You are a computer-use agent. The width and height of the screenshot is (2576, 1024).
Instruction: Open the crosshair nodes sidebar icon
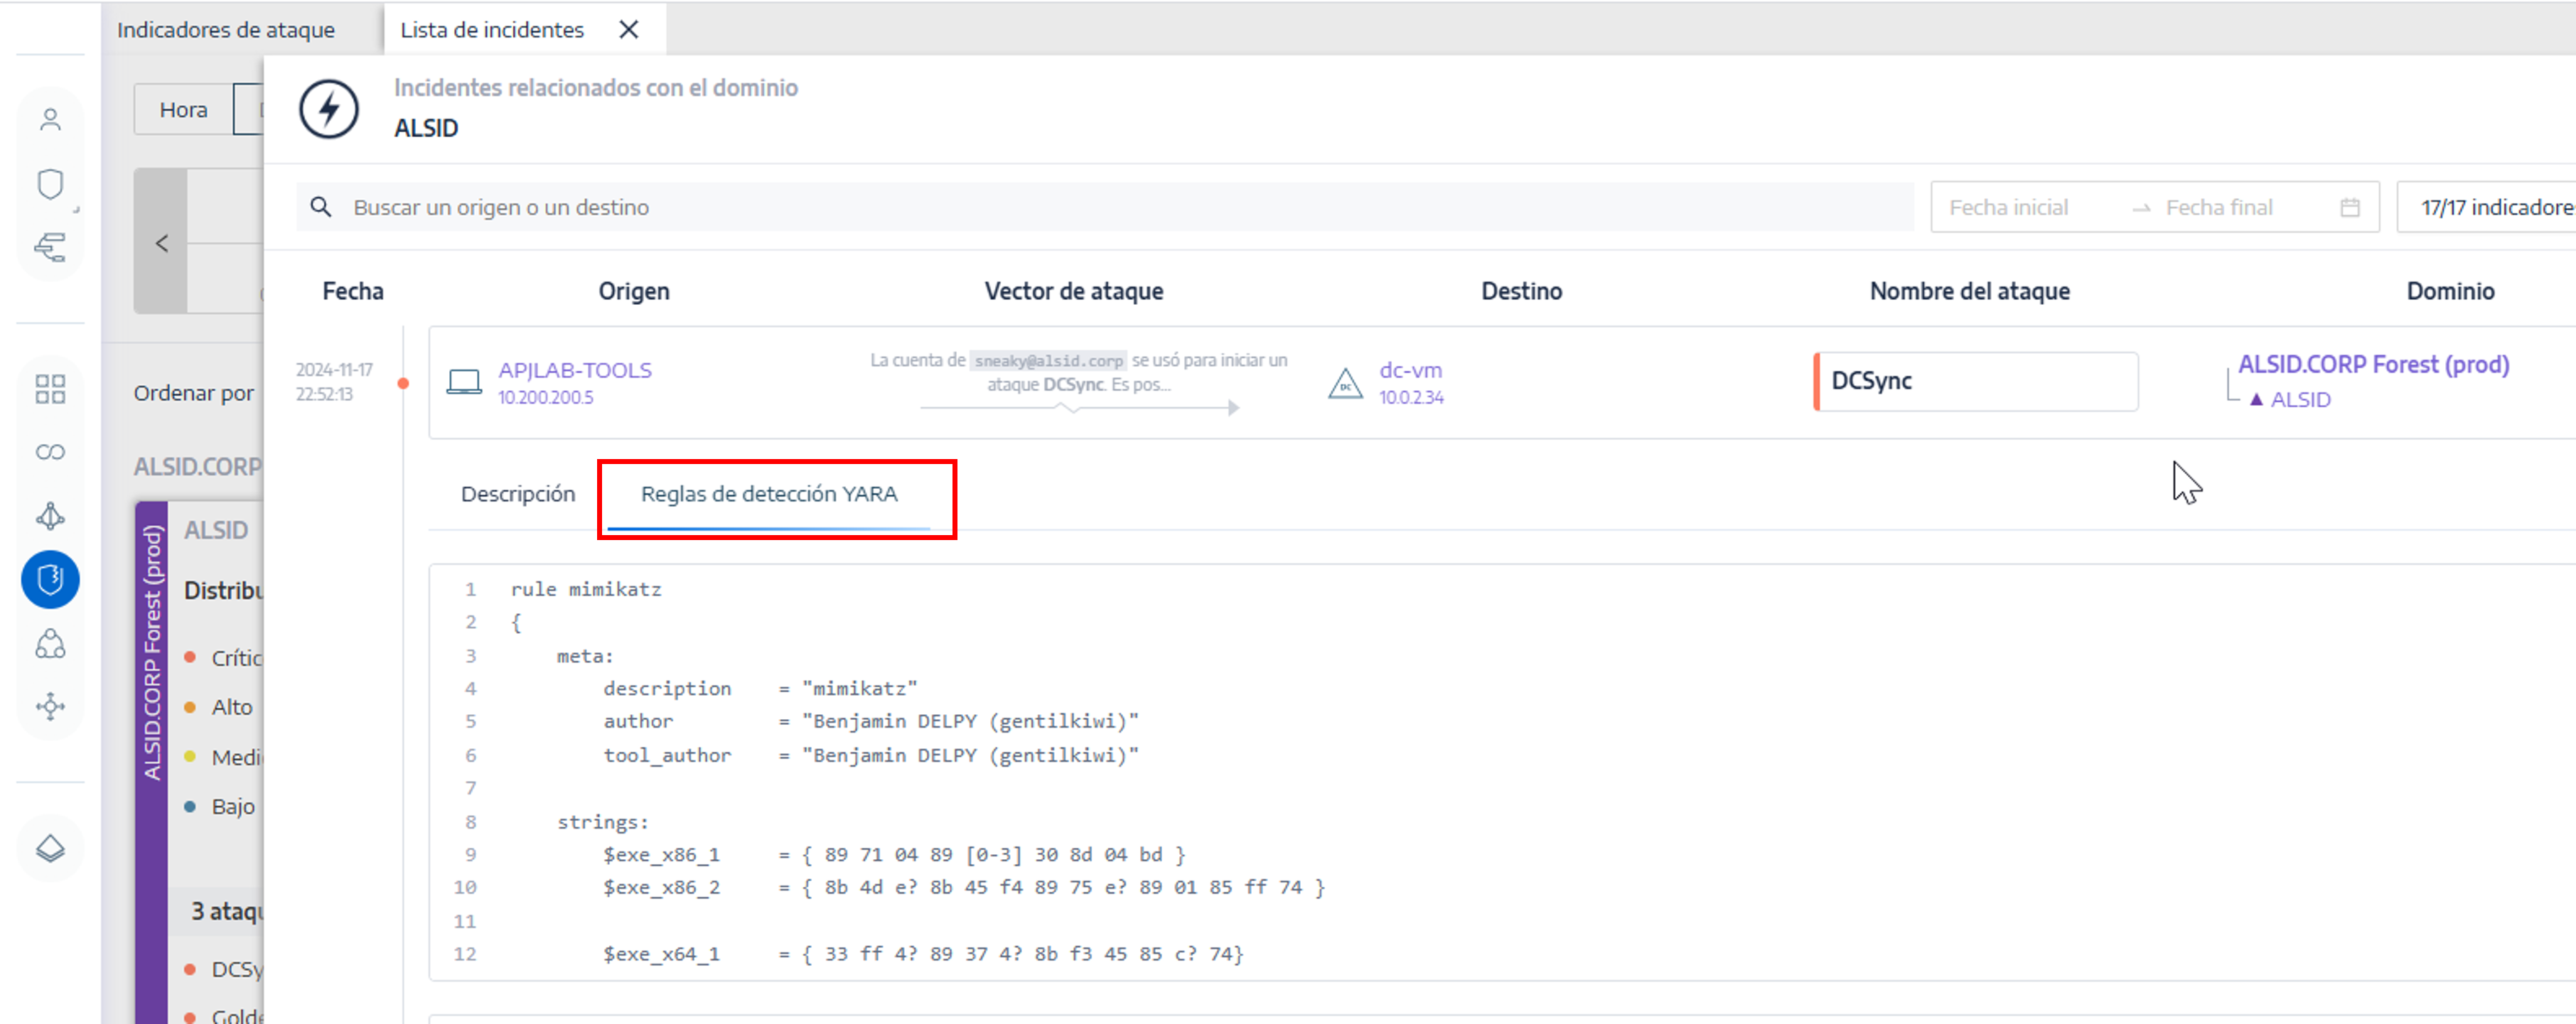click(50, 706)
